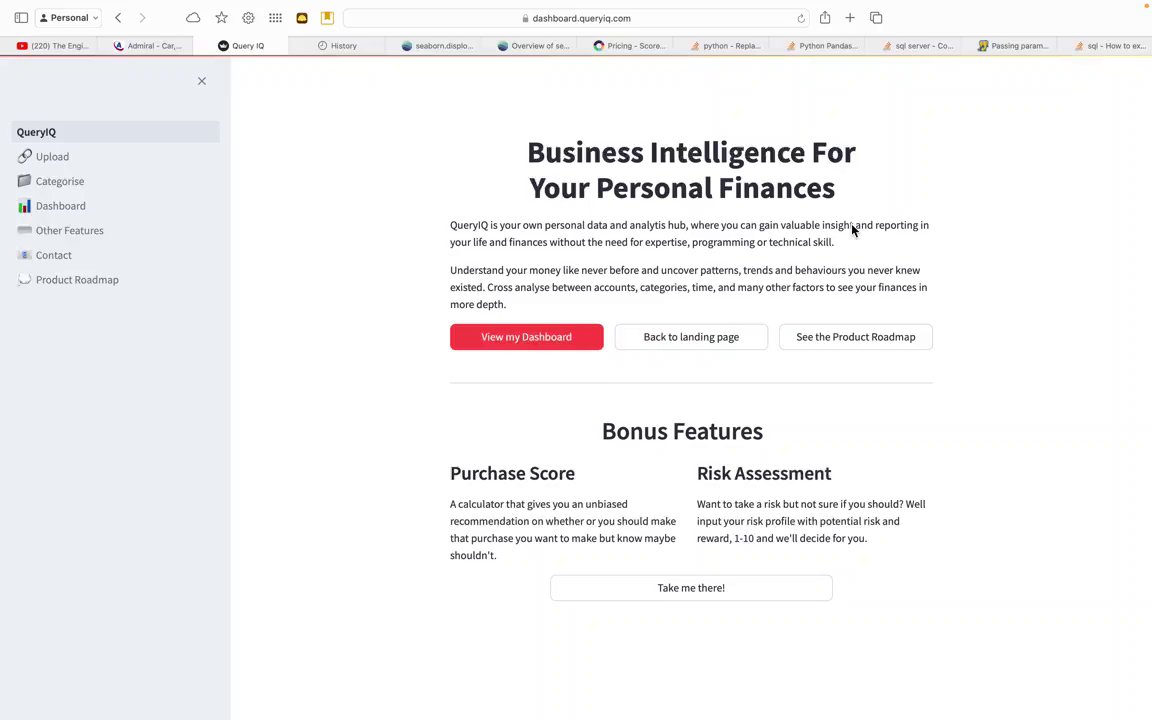
Task: Switch to the Python Pandas... tab
Action: click(x=822, y=46)
